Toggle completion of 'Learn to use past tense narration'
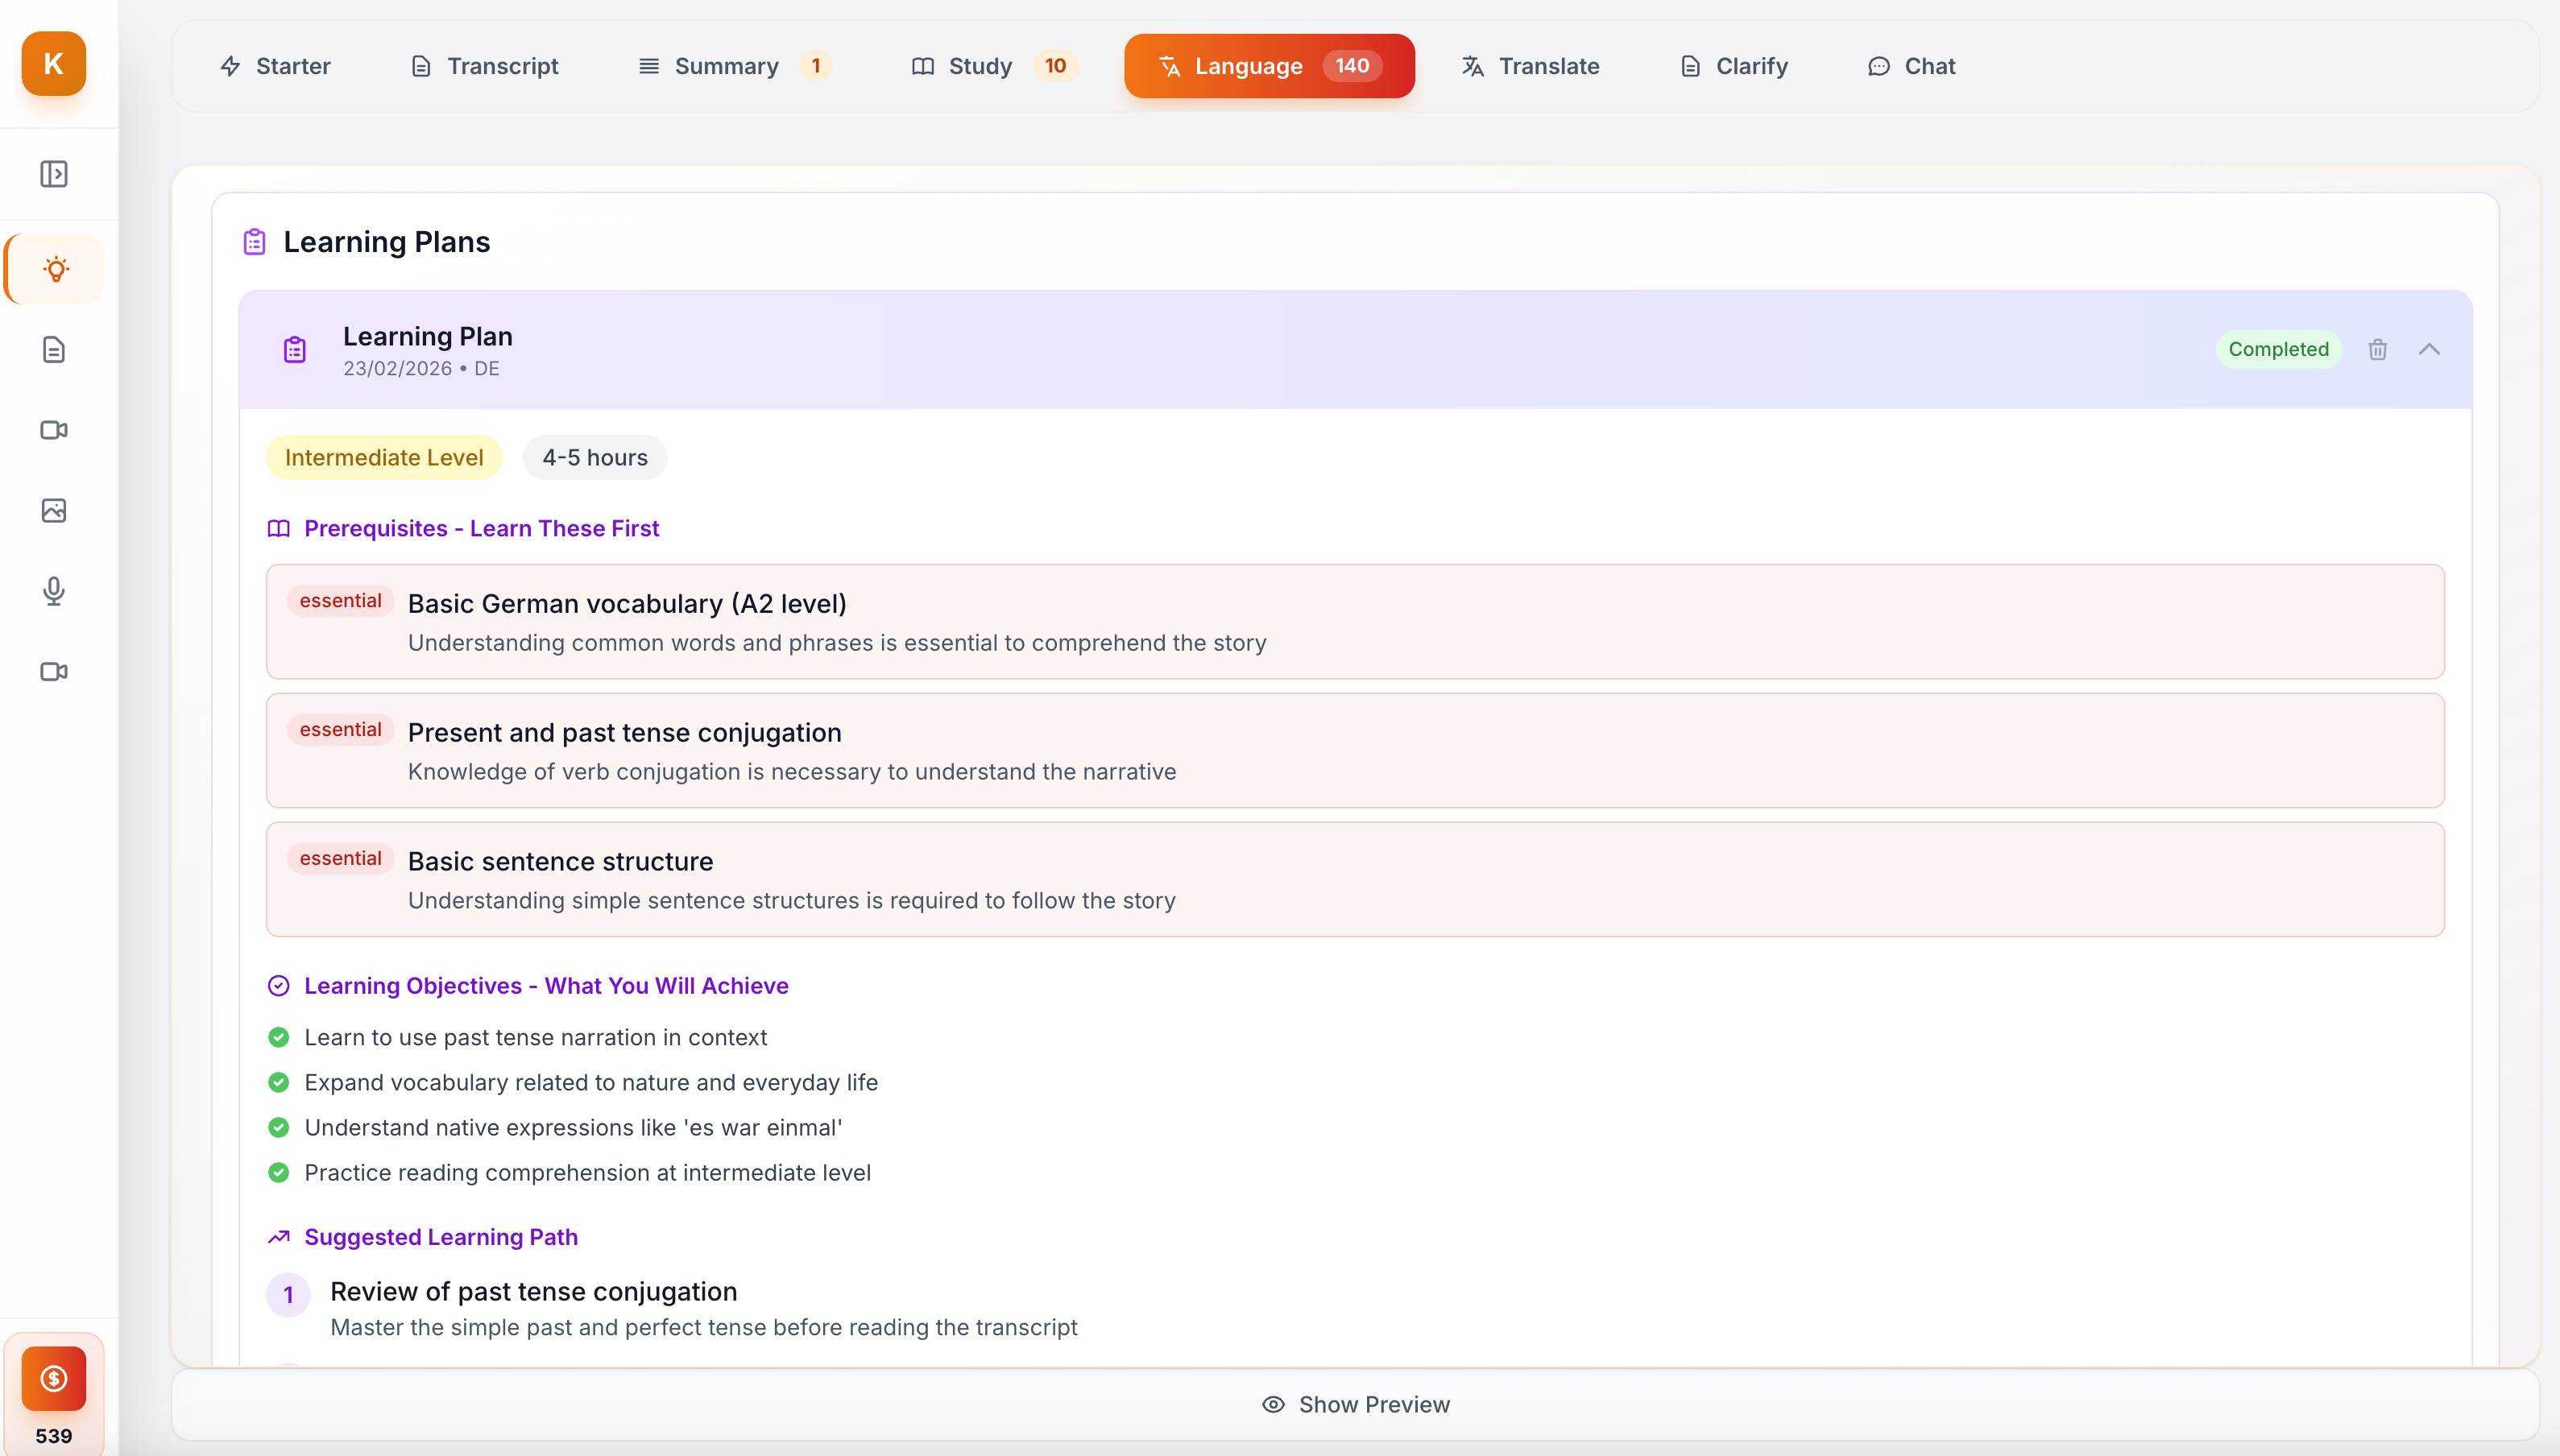 tap(279, 1037)
